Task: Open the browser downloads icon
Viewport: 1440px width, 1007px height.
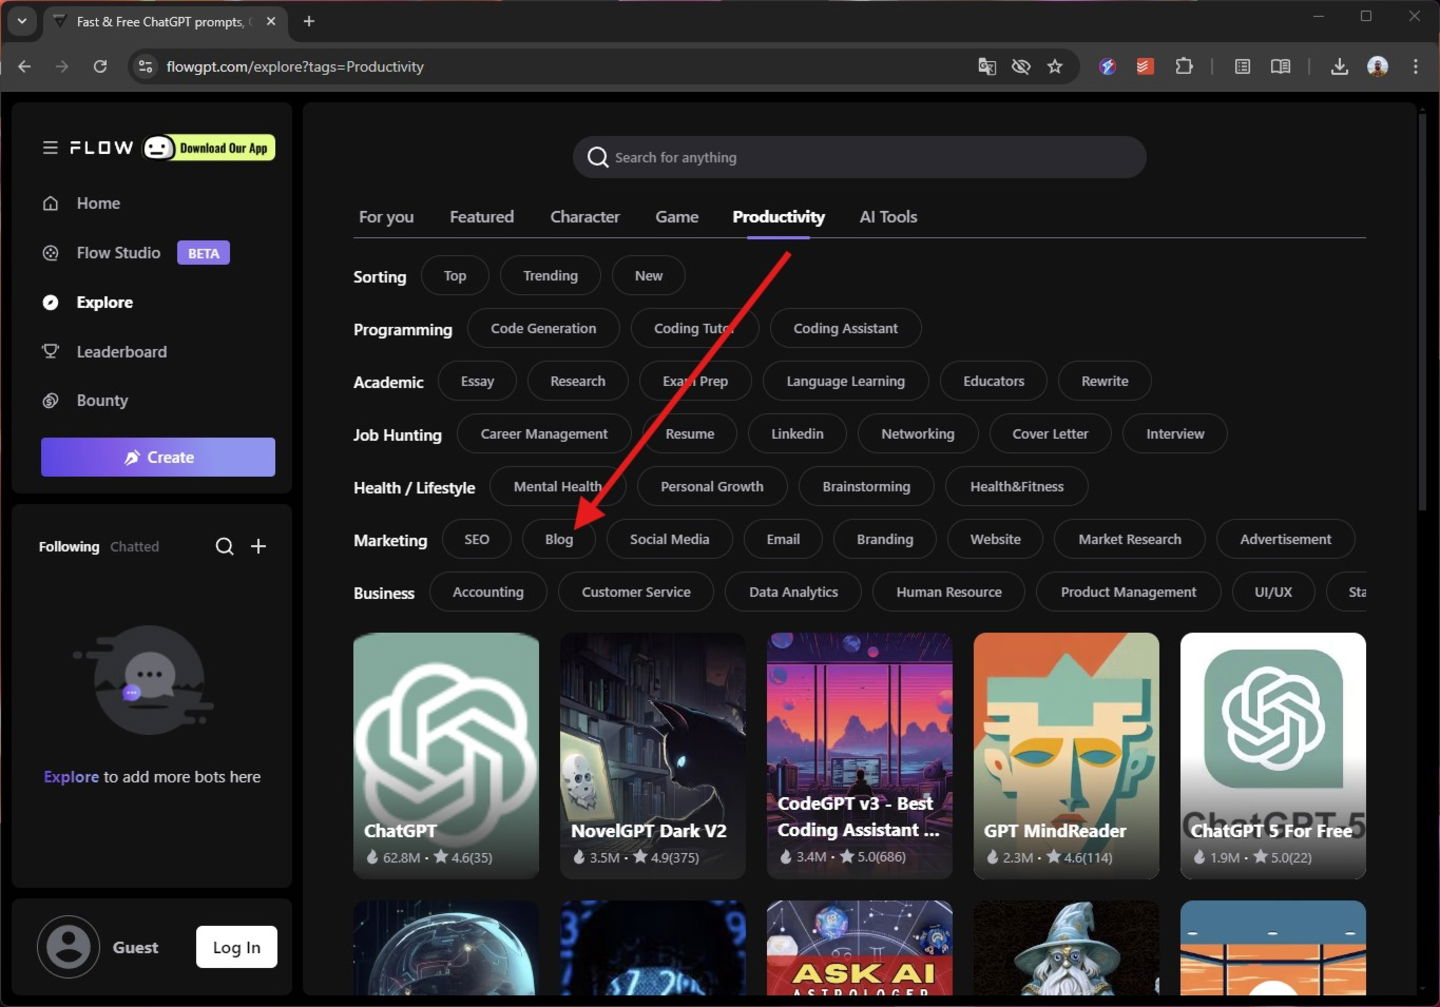Action: coord(1339,66)
